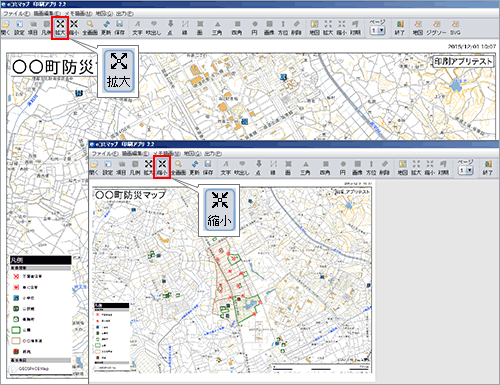
Task: Click the 設定 settings icon in back window
Action: 19,28
